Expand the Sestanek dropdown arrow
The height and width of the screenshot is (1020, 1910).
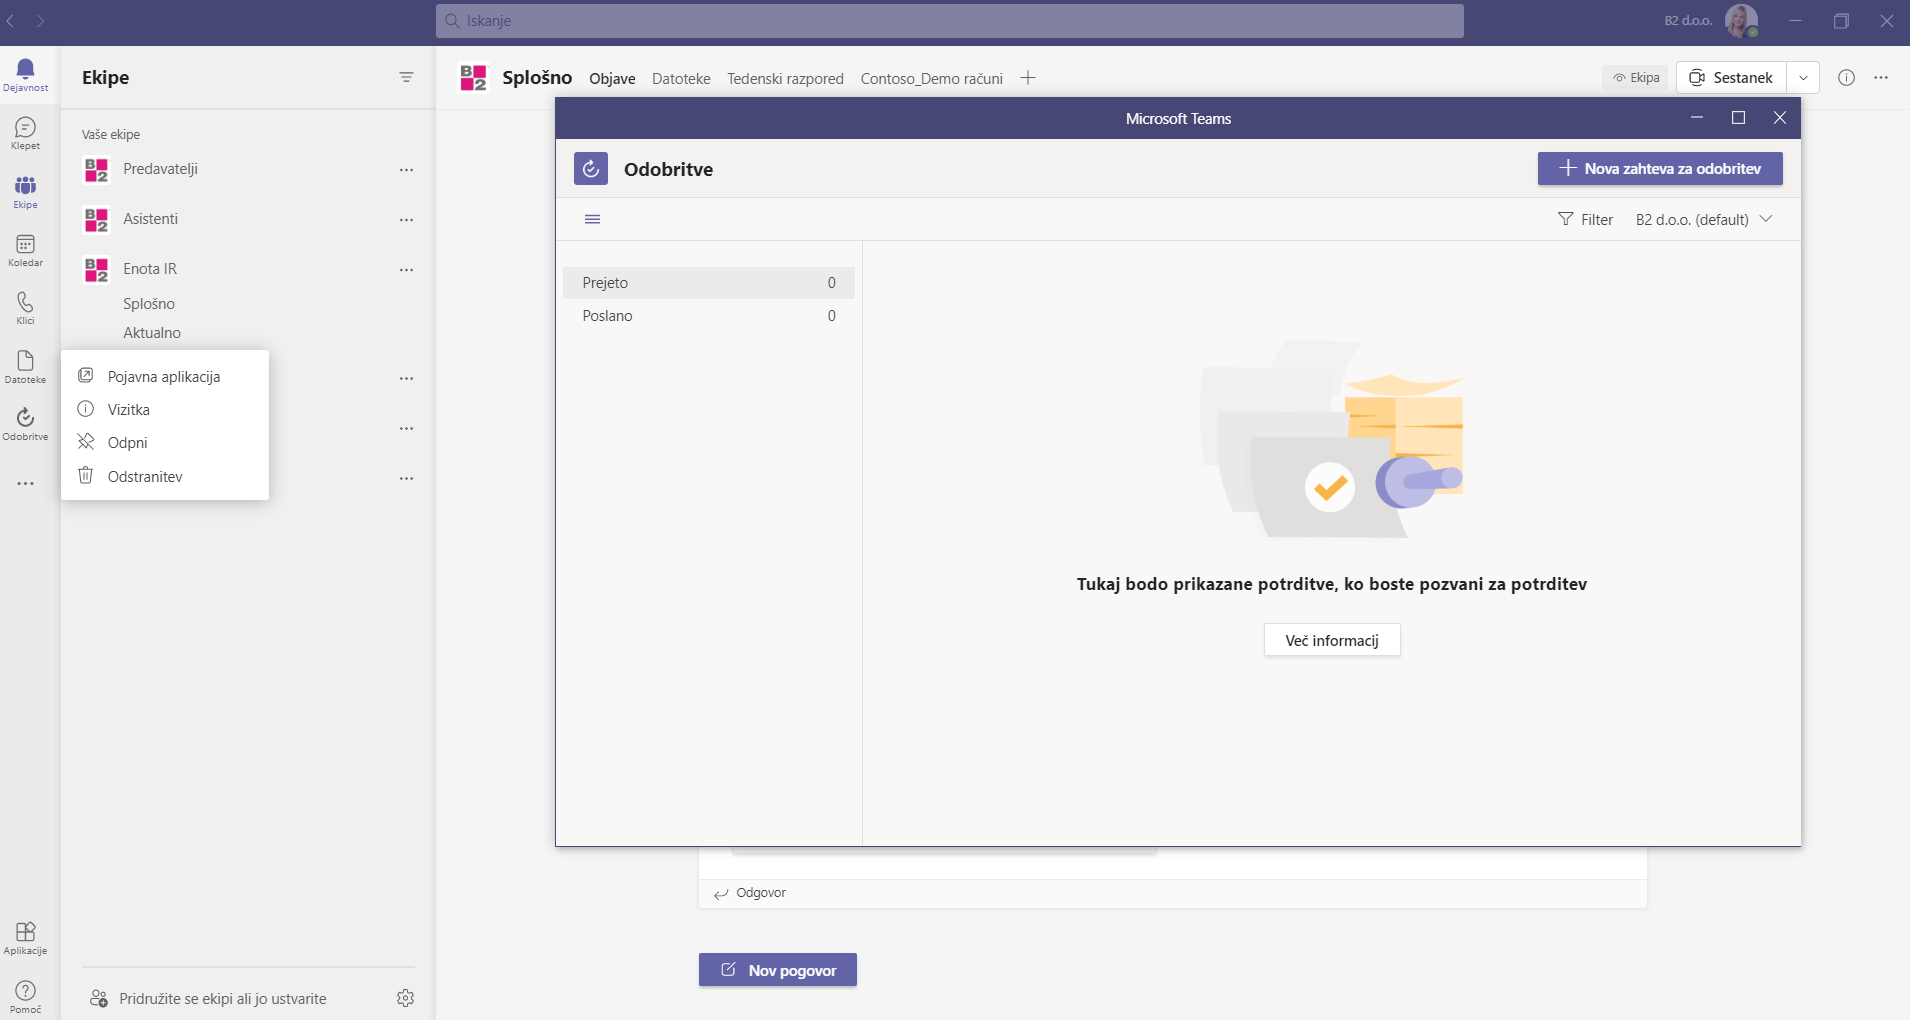1802,78
